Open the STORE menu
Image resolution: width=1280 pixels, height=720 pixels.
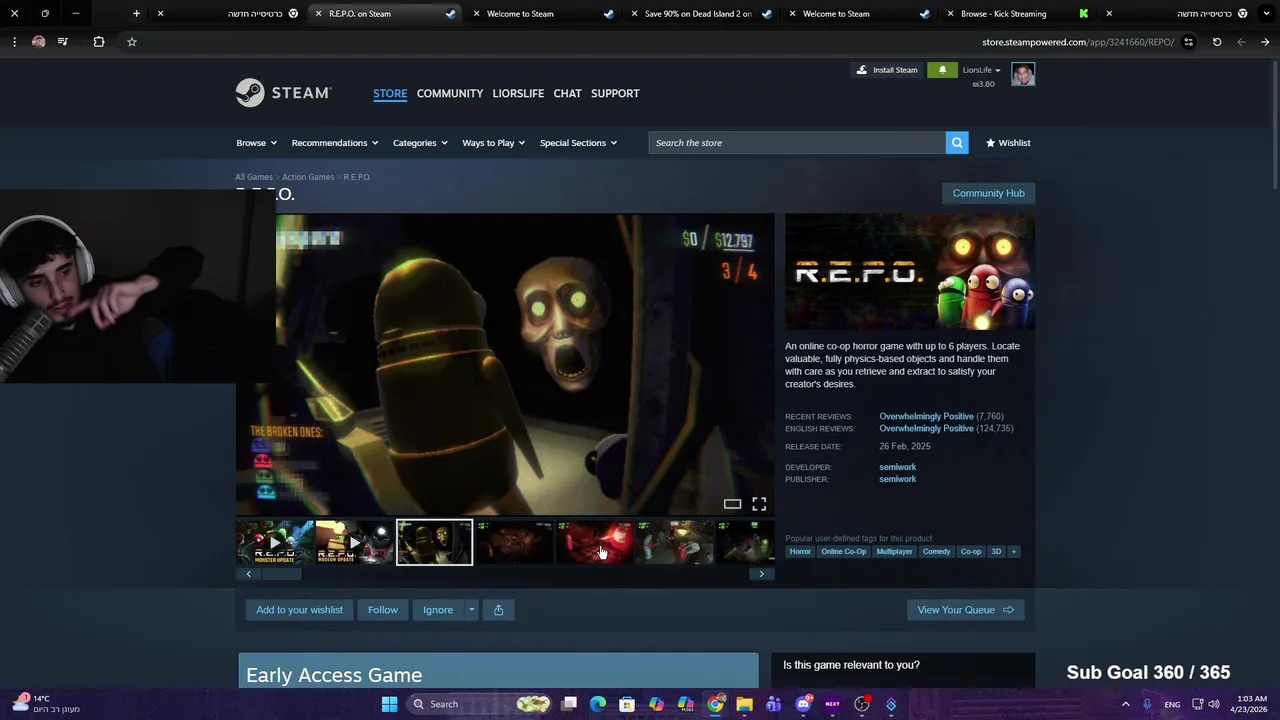coord(390,93)
